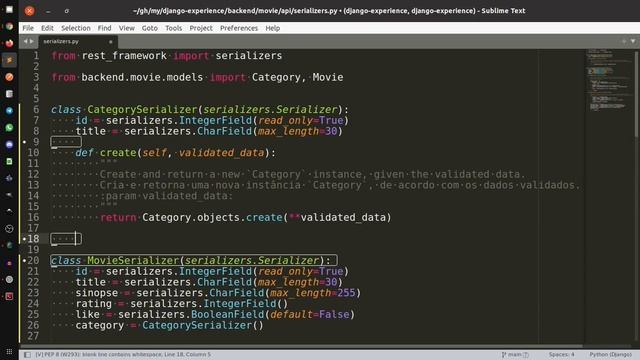
Task: Click 'Movie' import name on line 3
Action: (328, 78)
